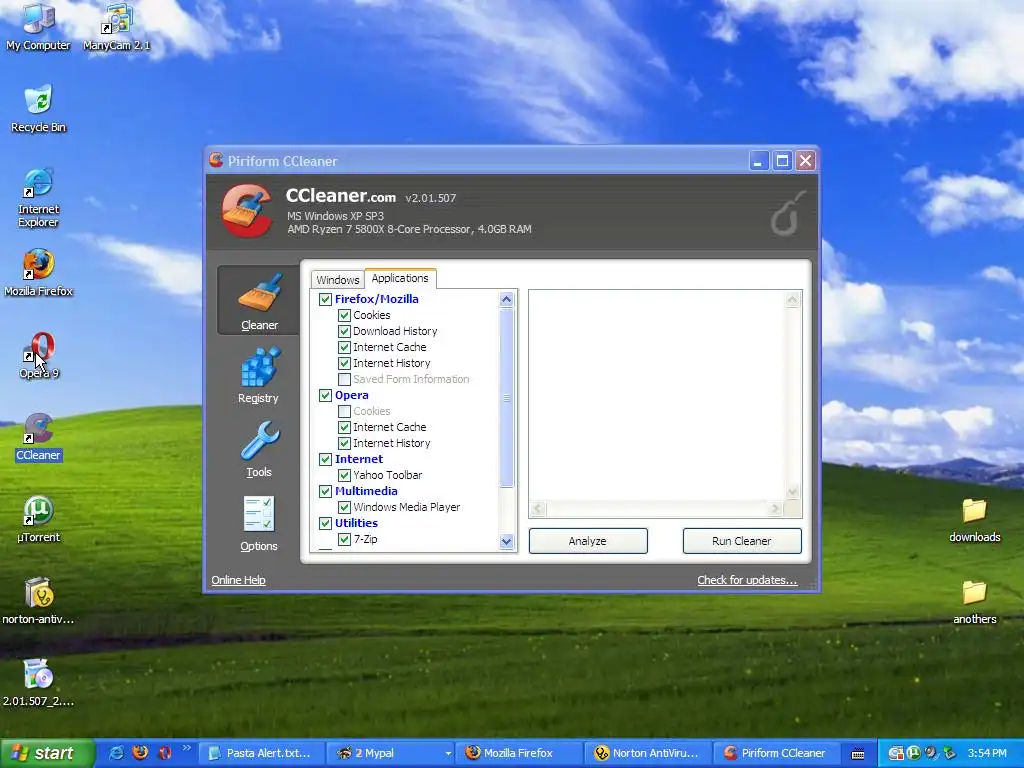Click the Opera Internet History label
The height and width of the screenshot is (768, 1024).
coord(391,443)
